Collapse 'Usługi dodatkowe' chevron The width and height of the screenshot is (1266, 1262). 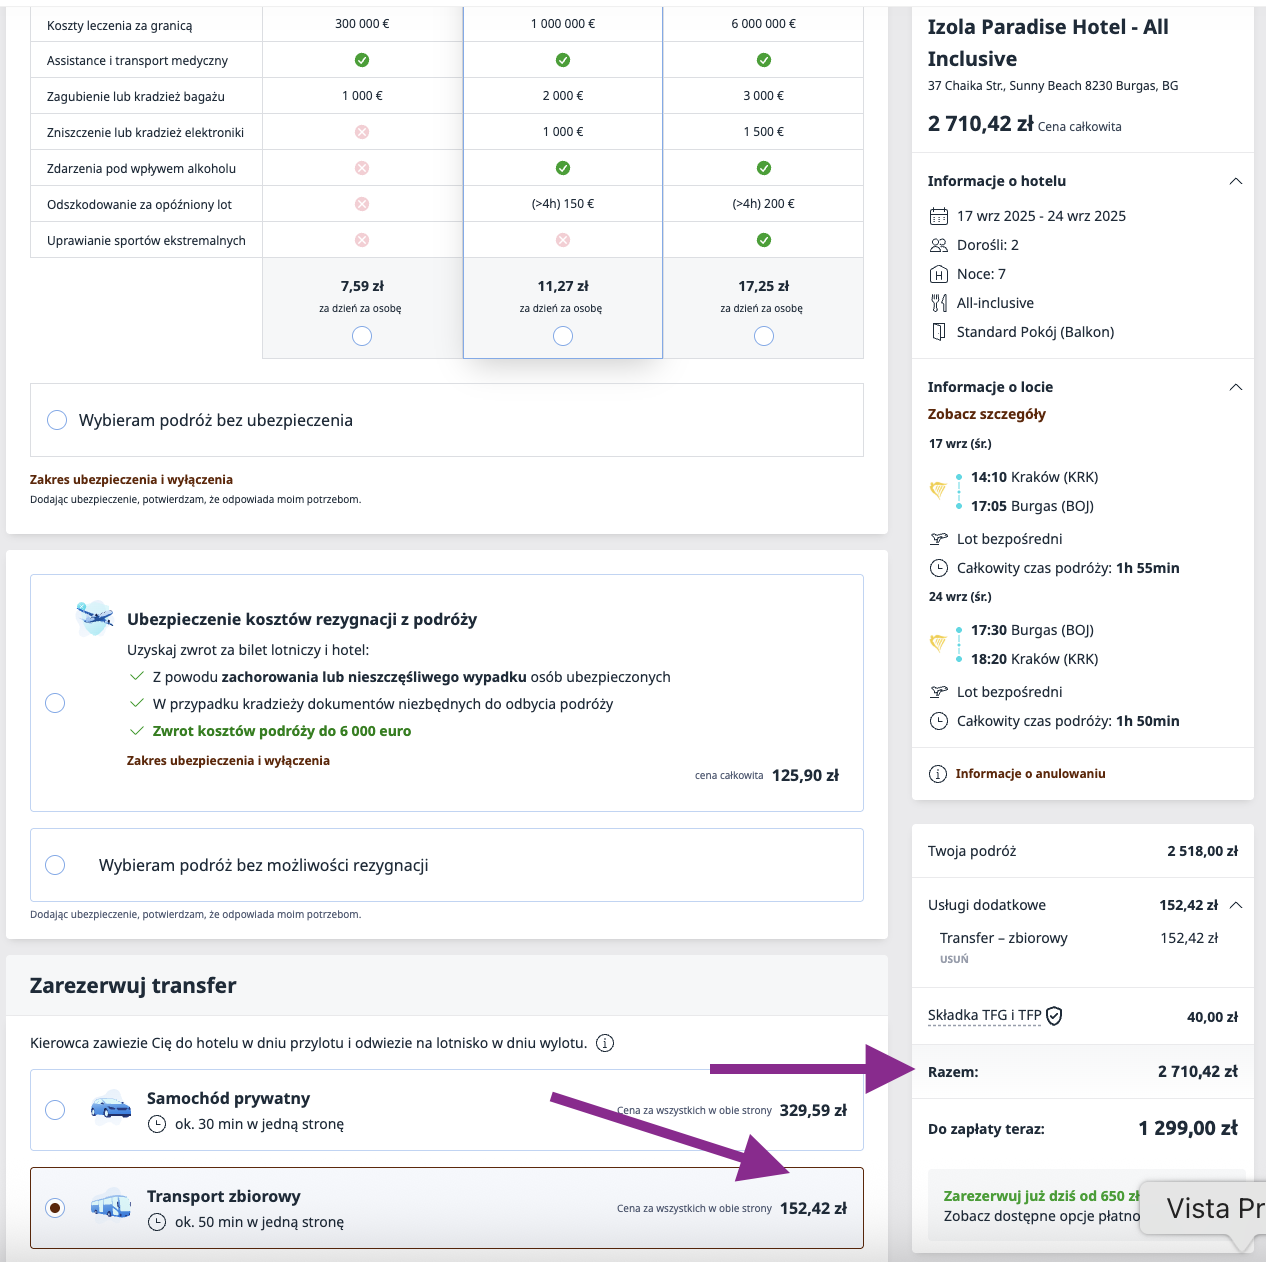tap(1236, 905)
